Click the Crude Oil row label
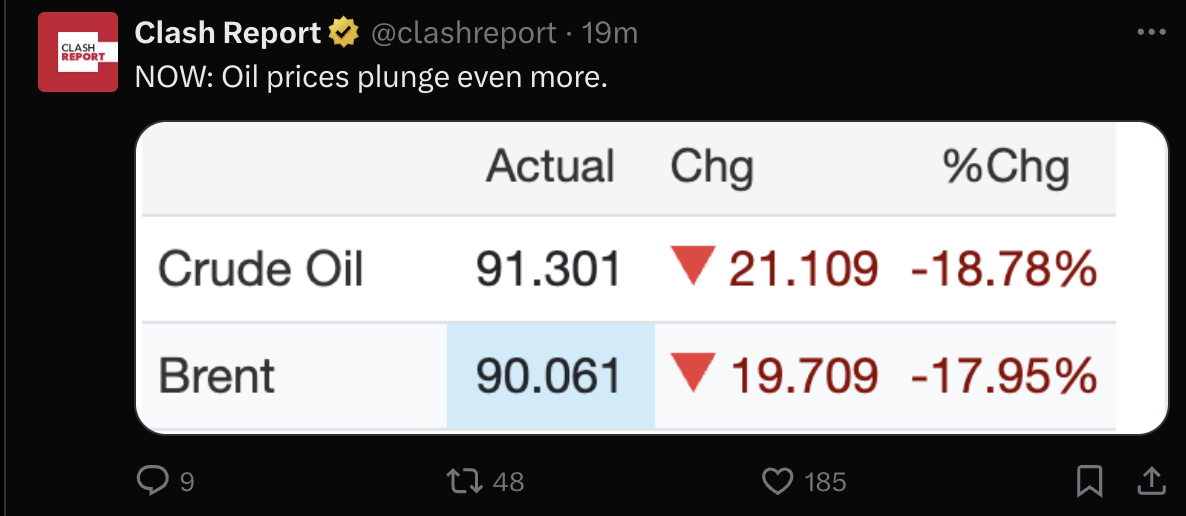The image size is (1186, 516). tap(260, 269)
